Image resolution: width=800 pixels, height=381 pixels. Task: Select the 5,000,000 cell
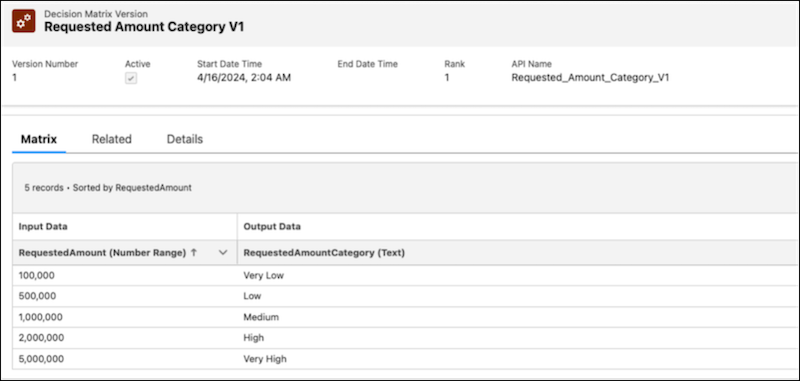point(125,359)
